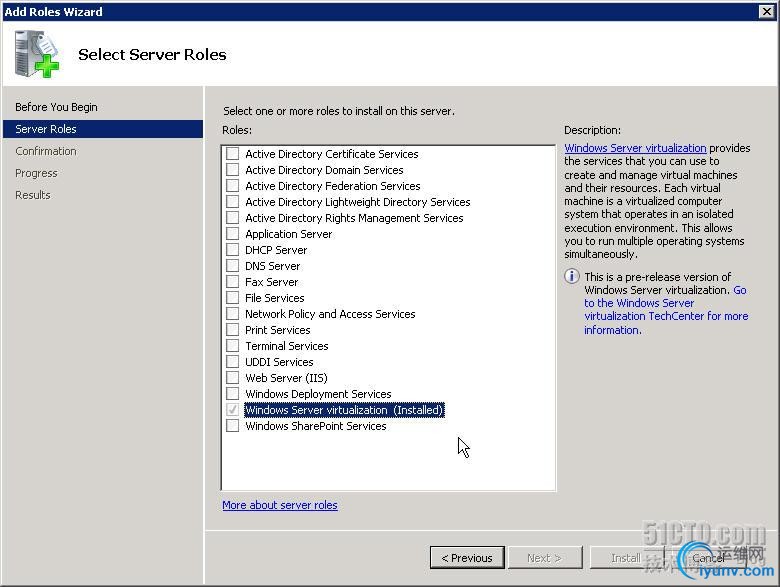Close the Add Roles Wizard window
Viewport: 780px width, 587px height.
pos(767,11)
